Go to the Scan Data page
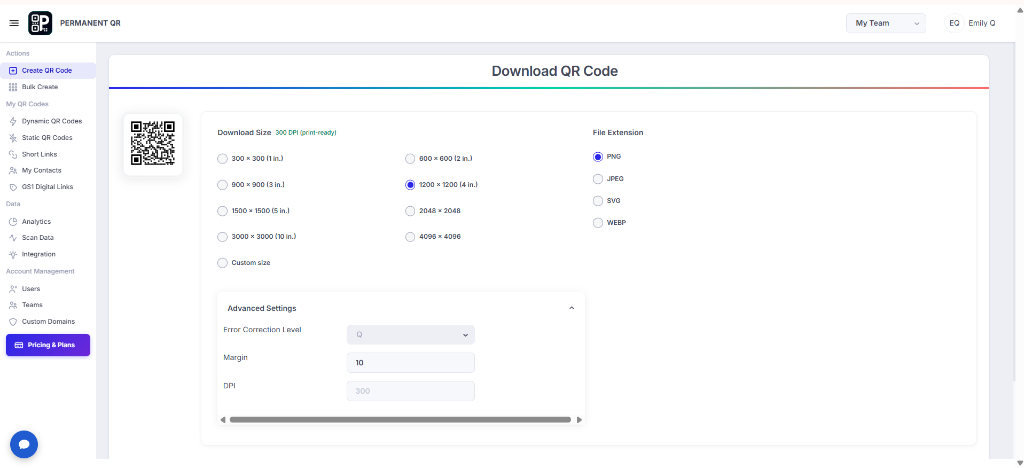This screenshot has height=468, width=1024. [38, 238]
